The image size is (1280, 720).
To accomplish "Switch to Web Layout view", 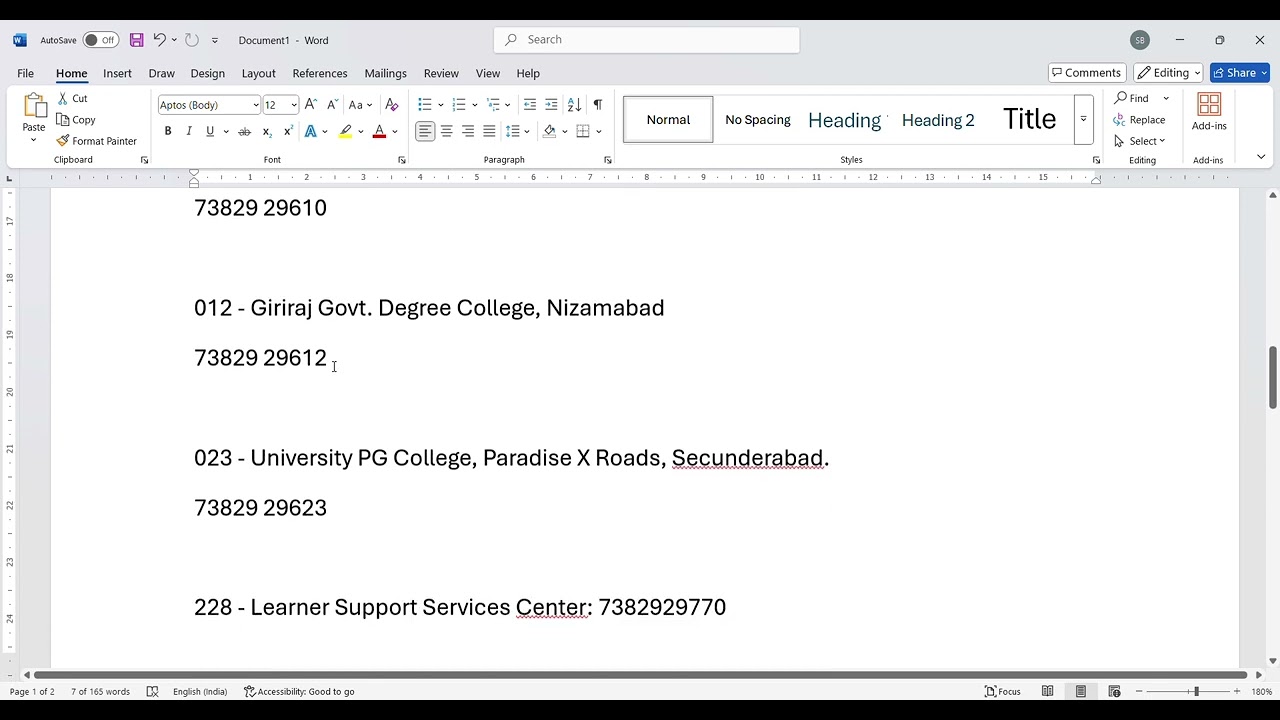I will click(1114, 691).
